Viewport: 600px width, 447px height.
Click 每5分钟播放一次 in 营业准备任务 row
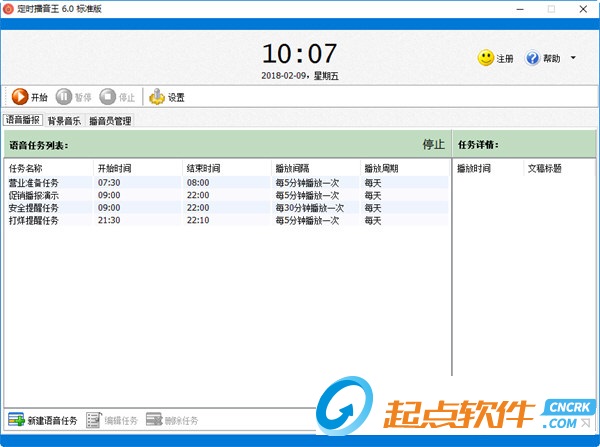point(307,183)
